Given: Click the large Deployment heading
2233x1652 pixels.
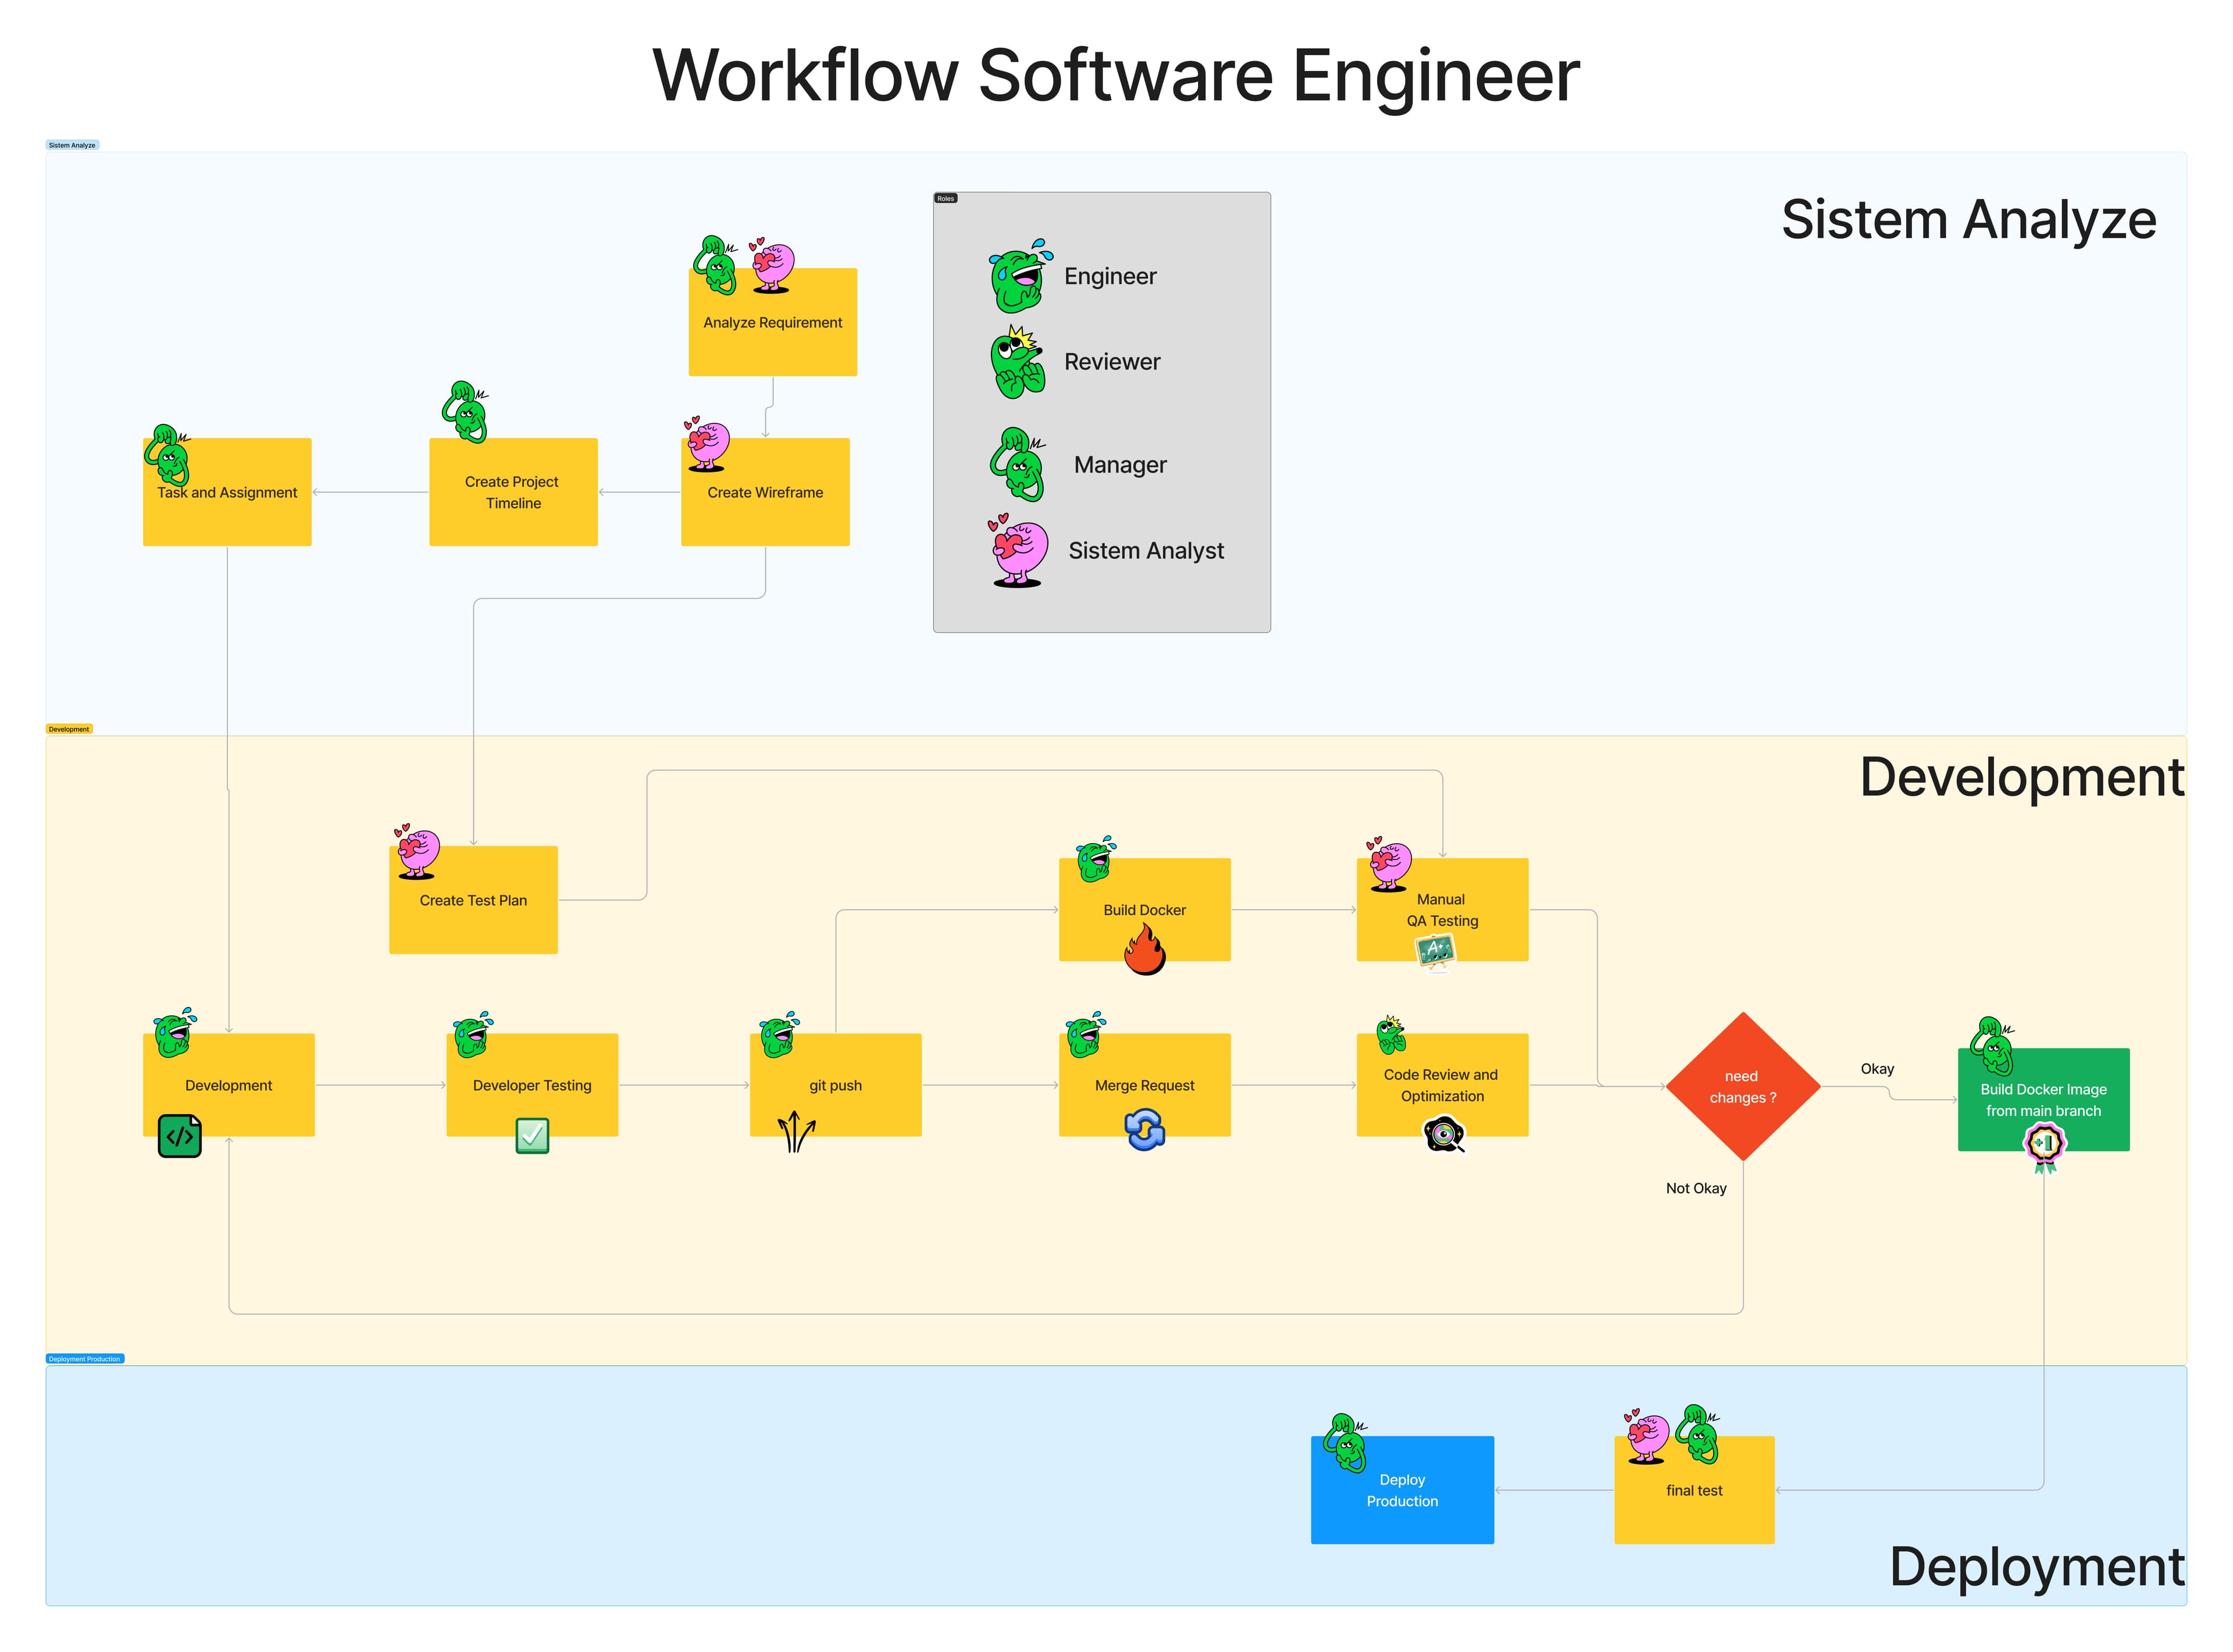Looking at the screenshot, I should coord(2037,1567).
